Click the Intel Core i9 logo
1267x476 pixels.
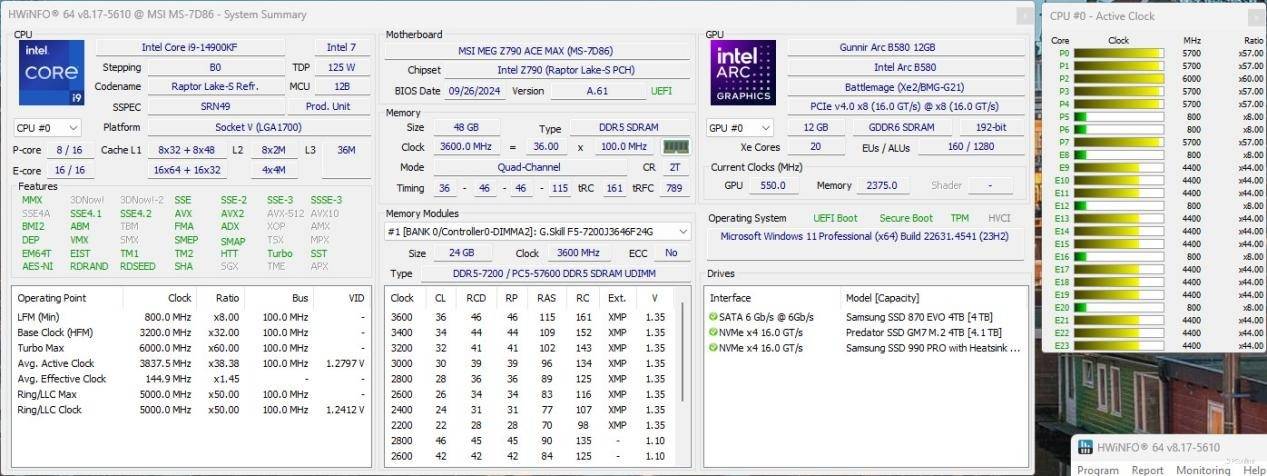tap(51, 73)
